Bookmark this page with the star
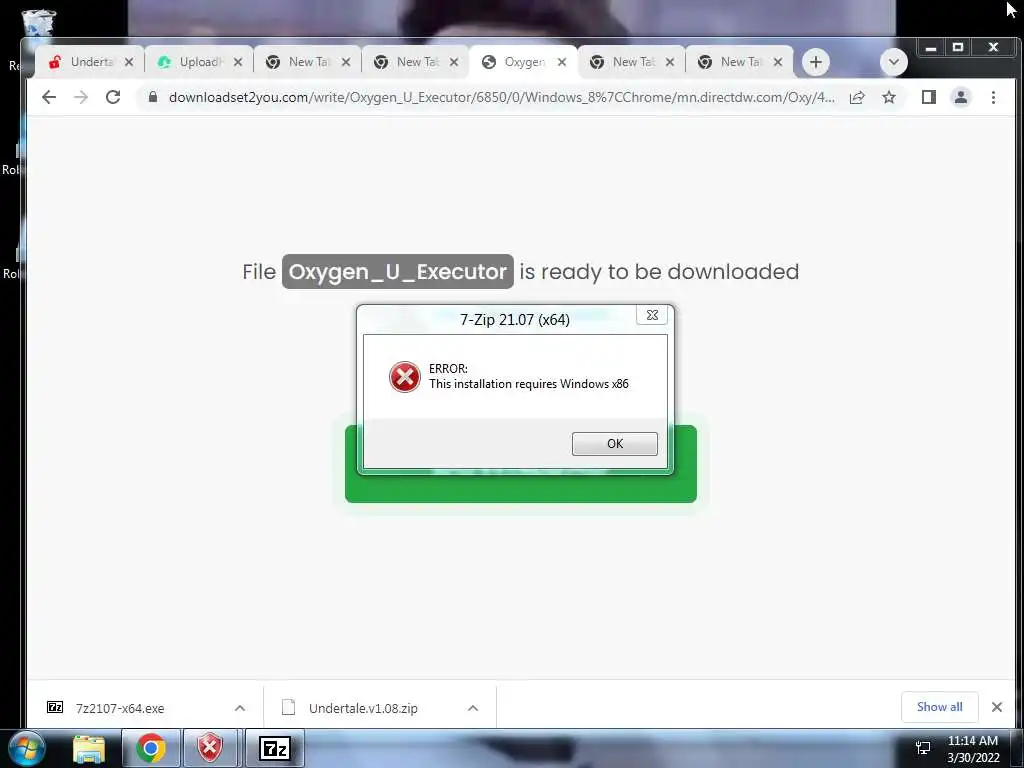This screenshot has height=768, width=1024. pyautogui.click(x=889, y=97)
